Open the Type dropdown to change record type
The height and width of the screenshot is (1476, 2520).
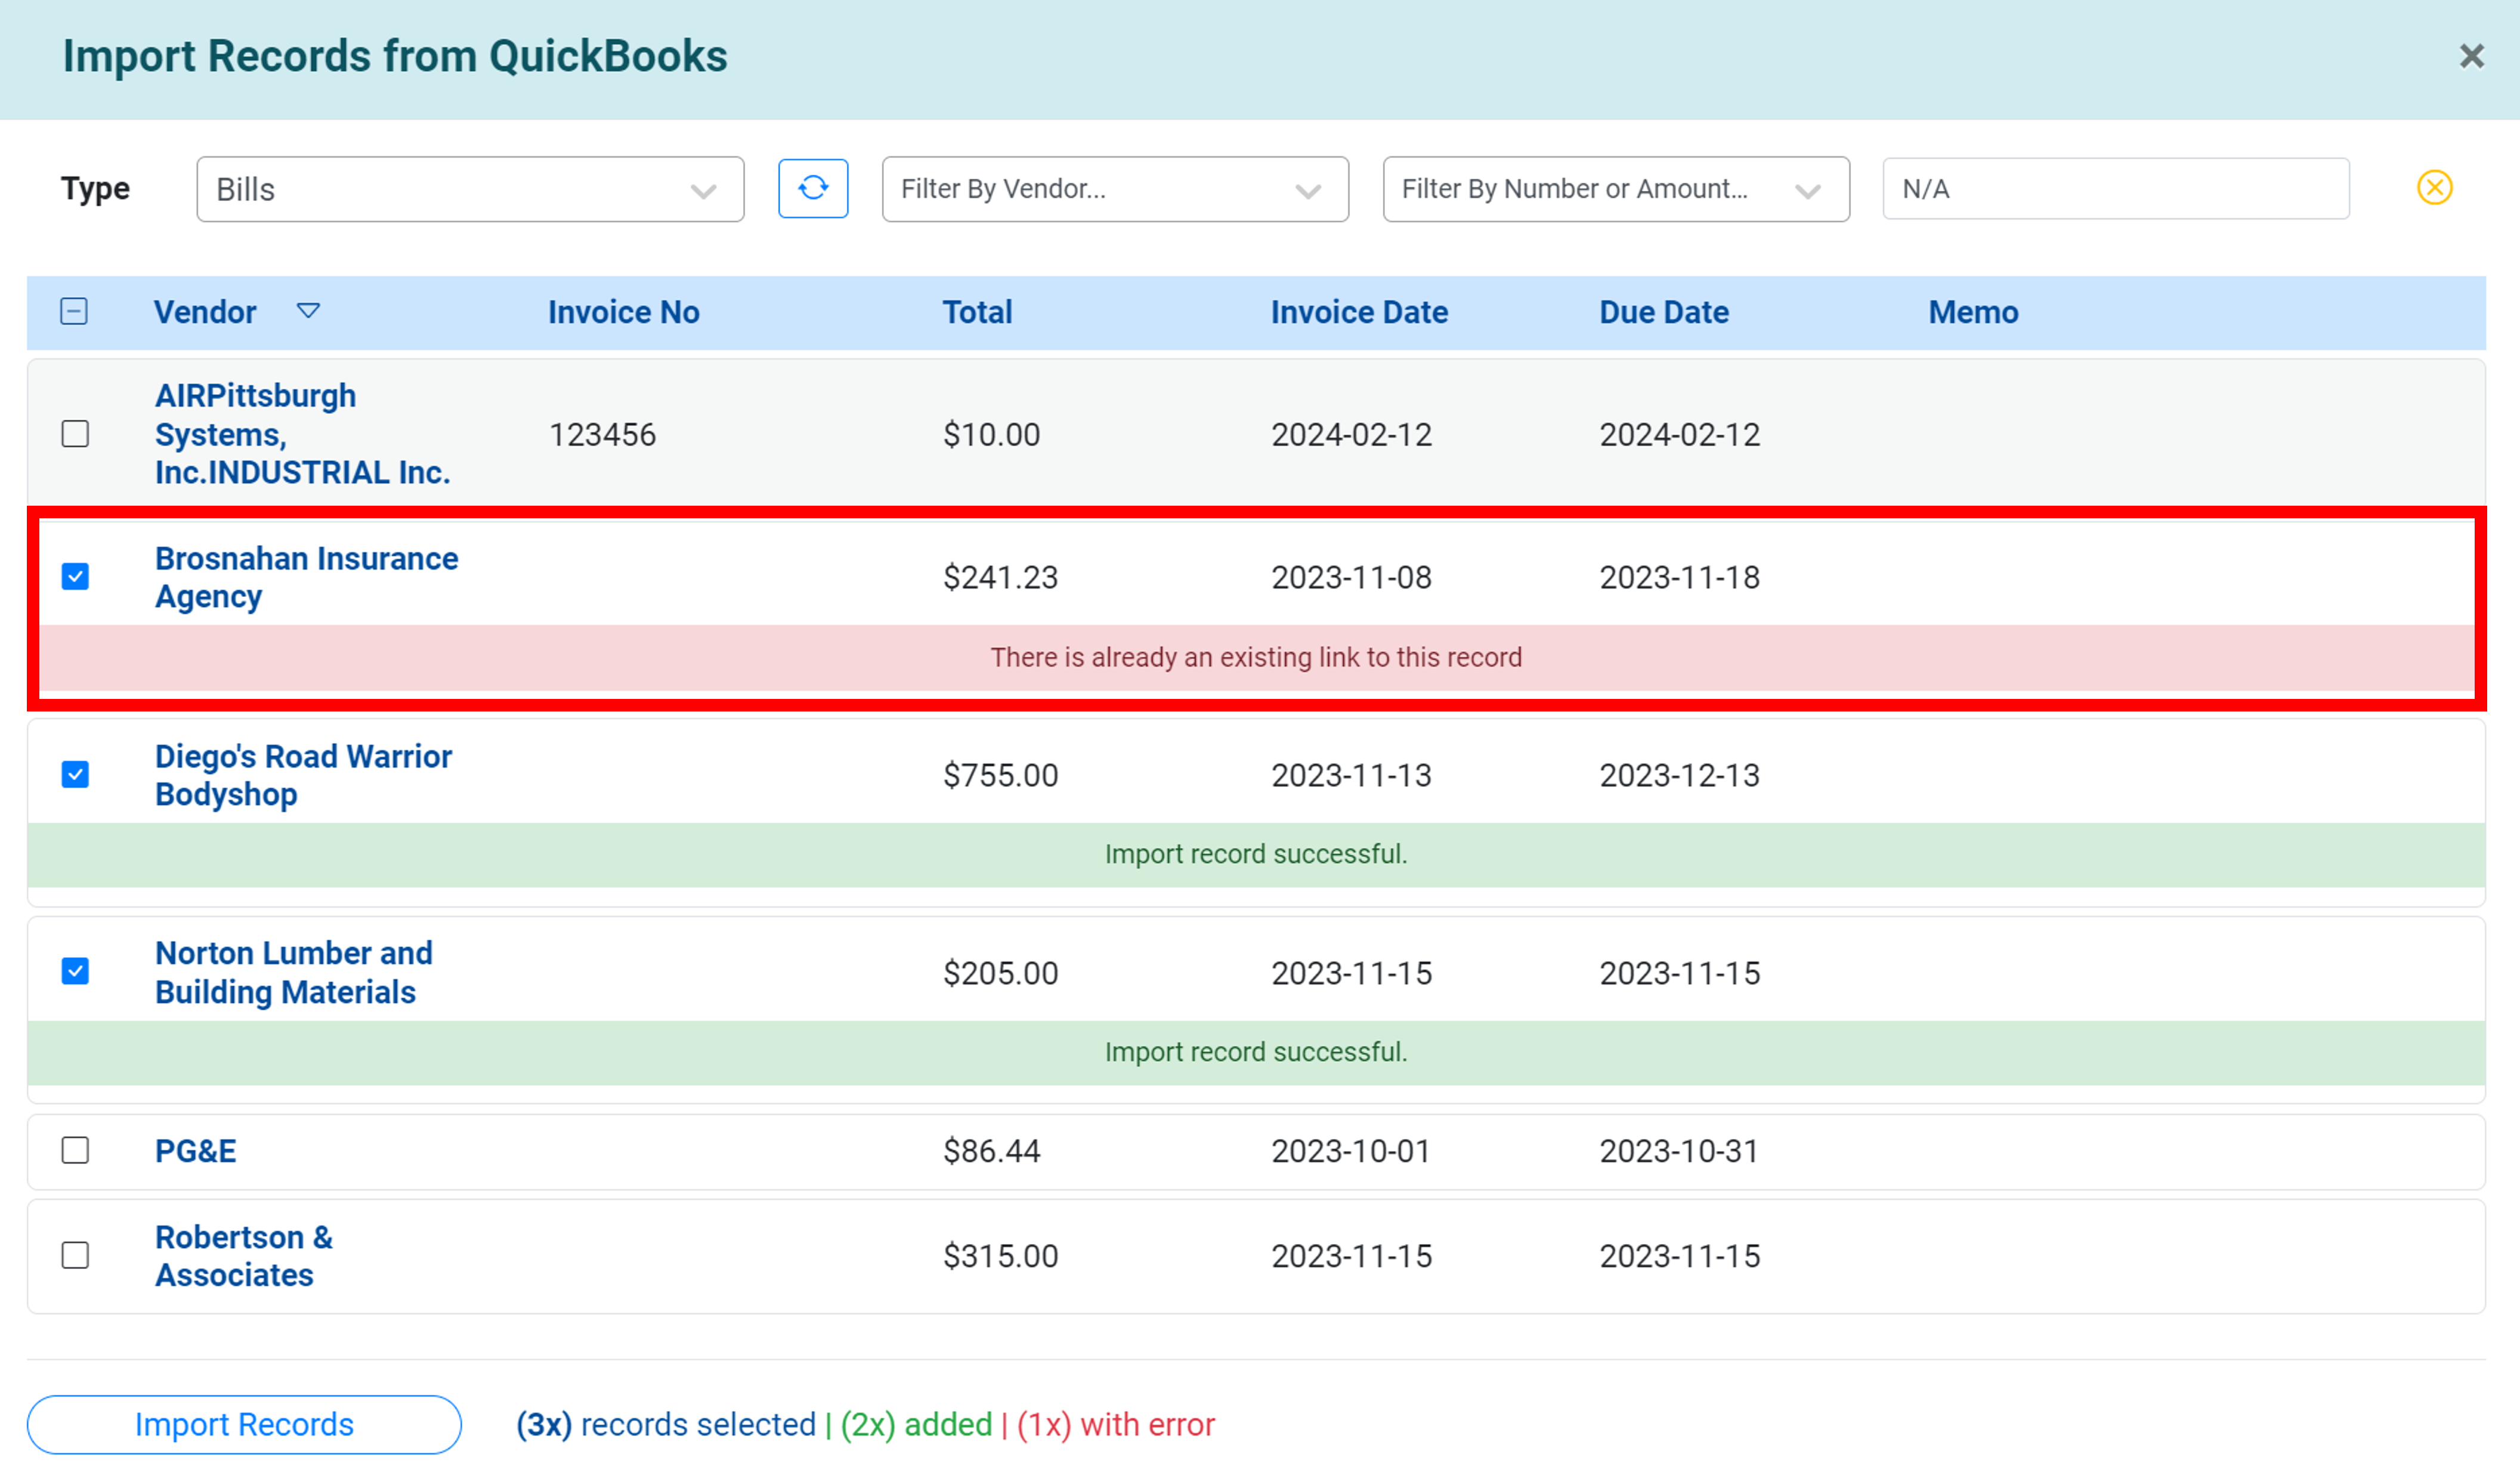point(466,188)
